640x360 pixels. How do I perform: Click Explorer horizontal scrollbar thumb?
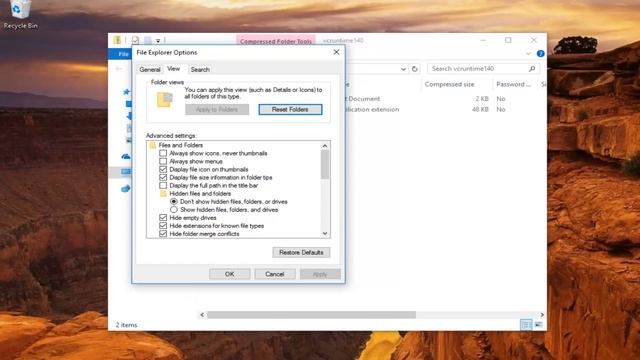[311, 315]
